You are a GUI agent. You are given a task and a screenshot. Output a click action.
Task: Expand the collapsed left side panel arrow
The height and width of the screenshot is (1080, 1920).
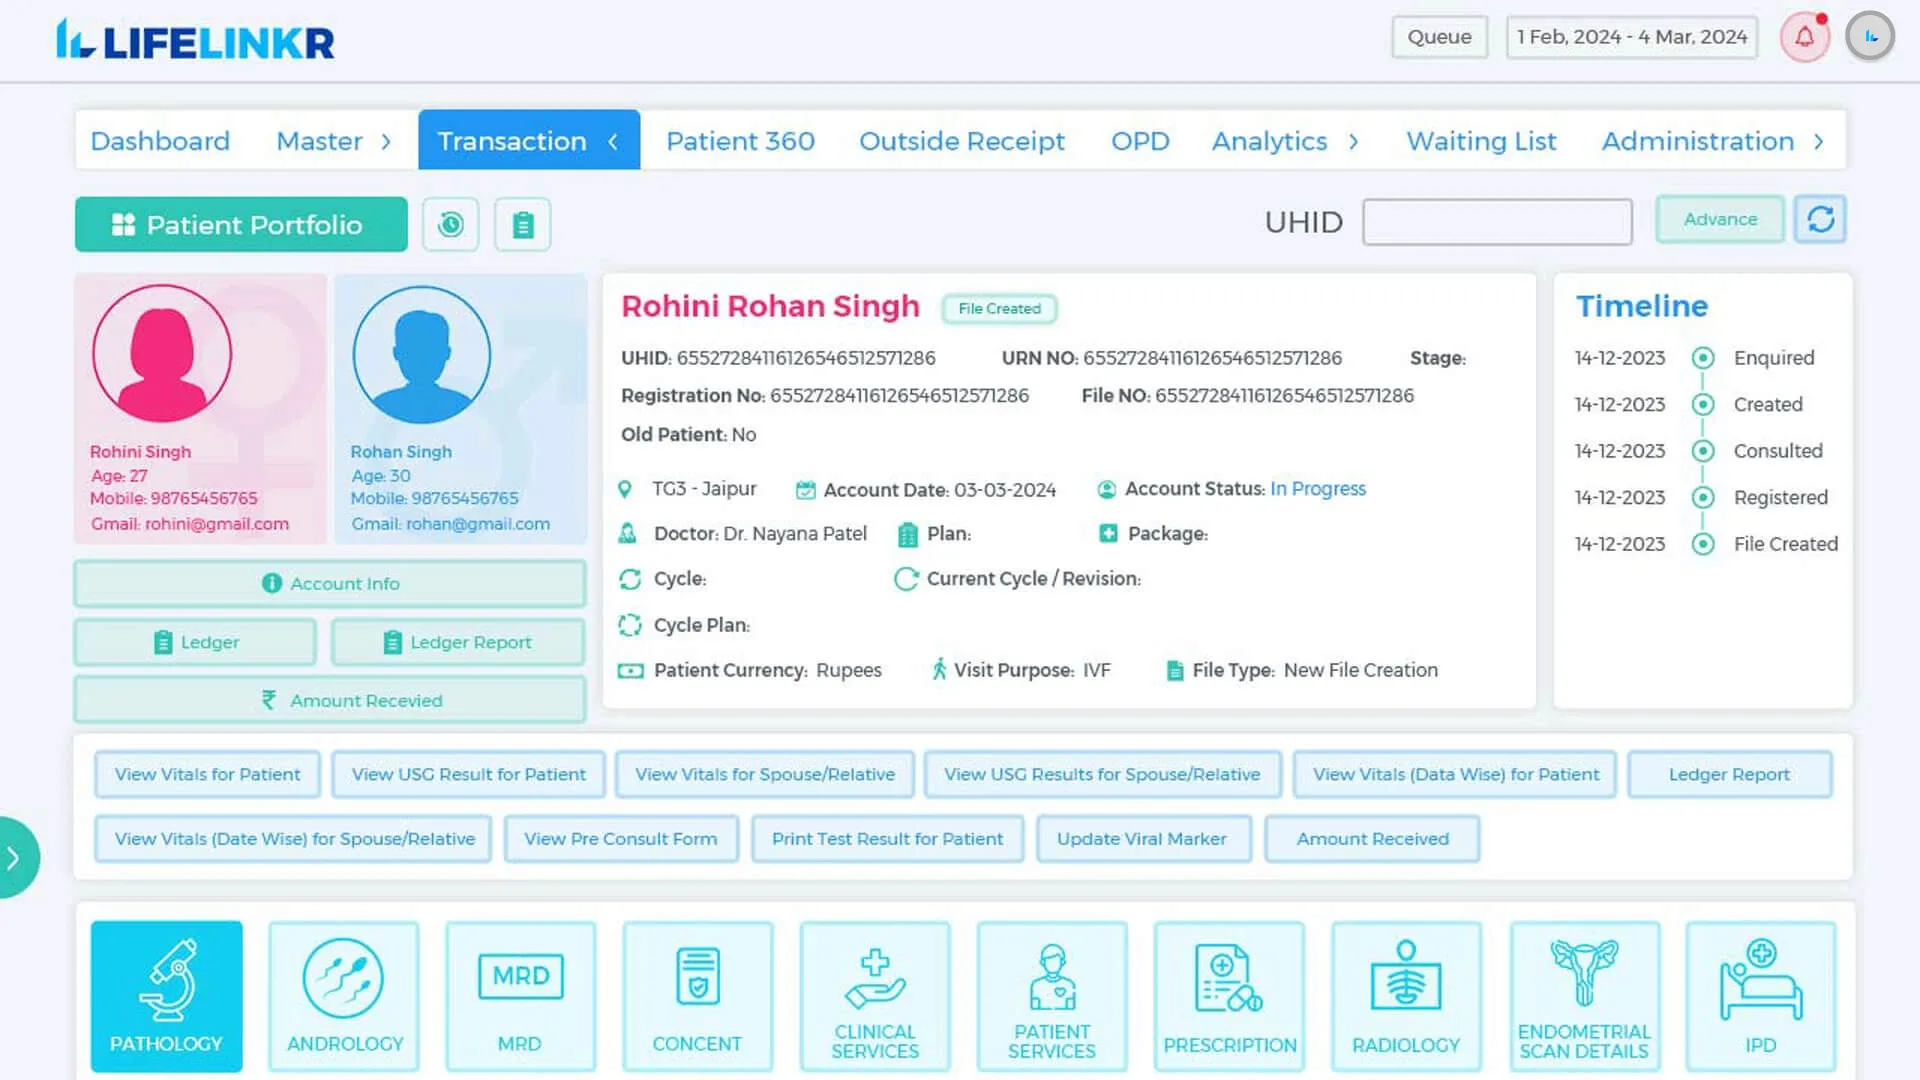pos(15,857)
